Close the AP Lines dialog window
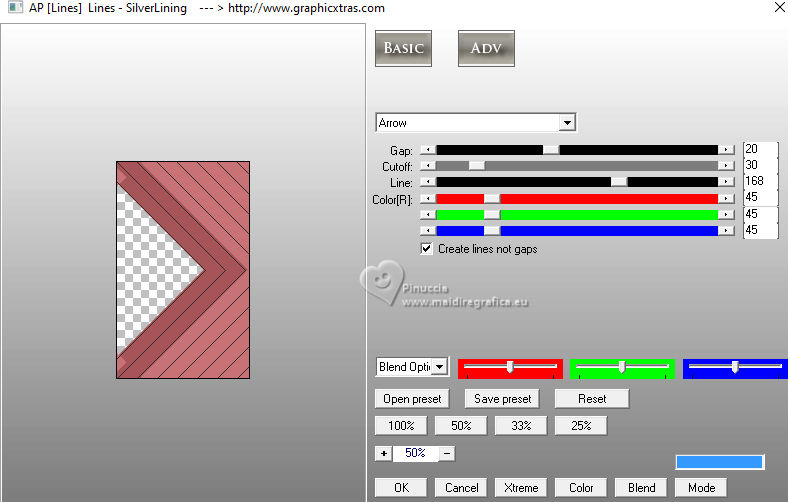Image resolution: width=788 pixels, height=502 pixels. tap(779, 8)
